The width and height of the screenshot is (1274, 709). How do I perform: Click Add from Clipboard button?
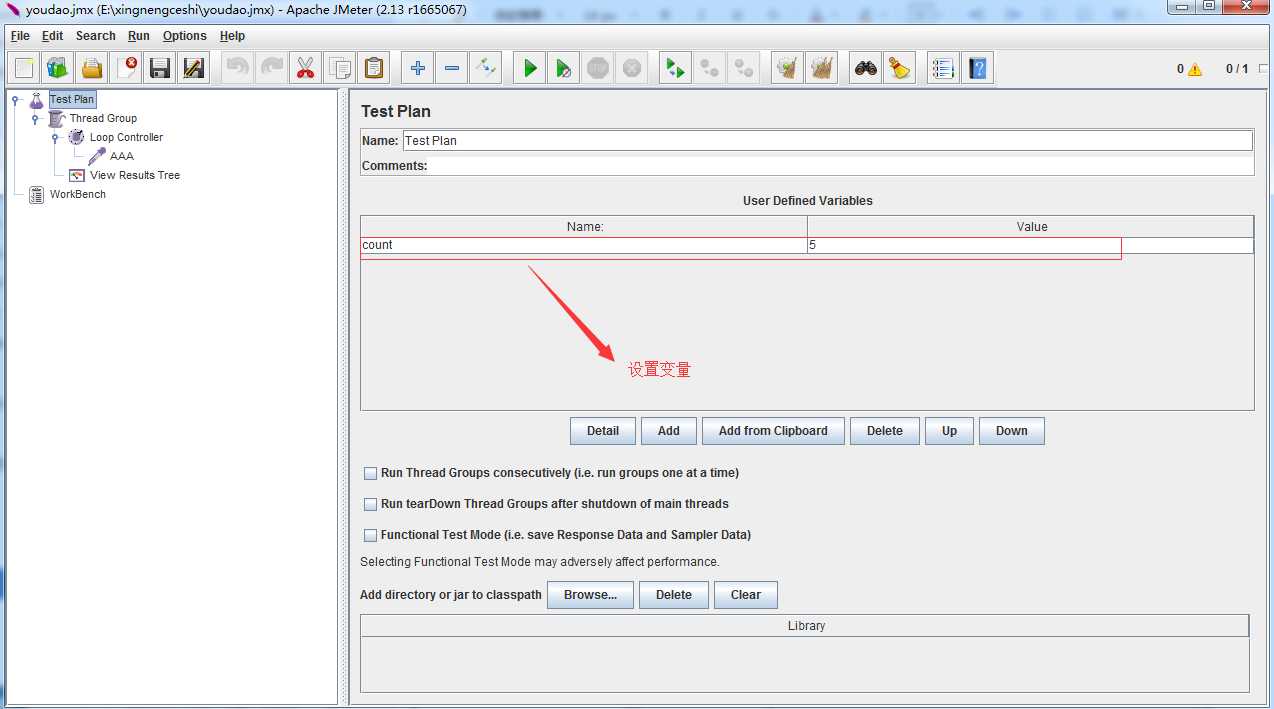pos(773,431)
